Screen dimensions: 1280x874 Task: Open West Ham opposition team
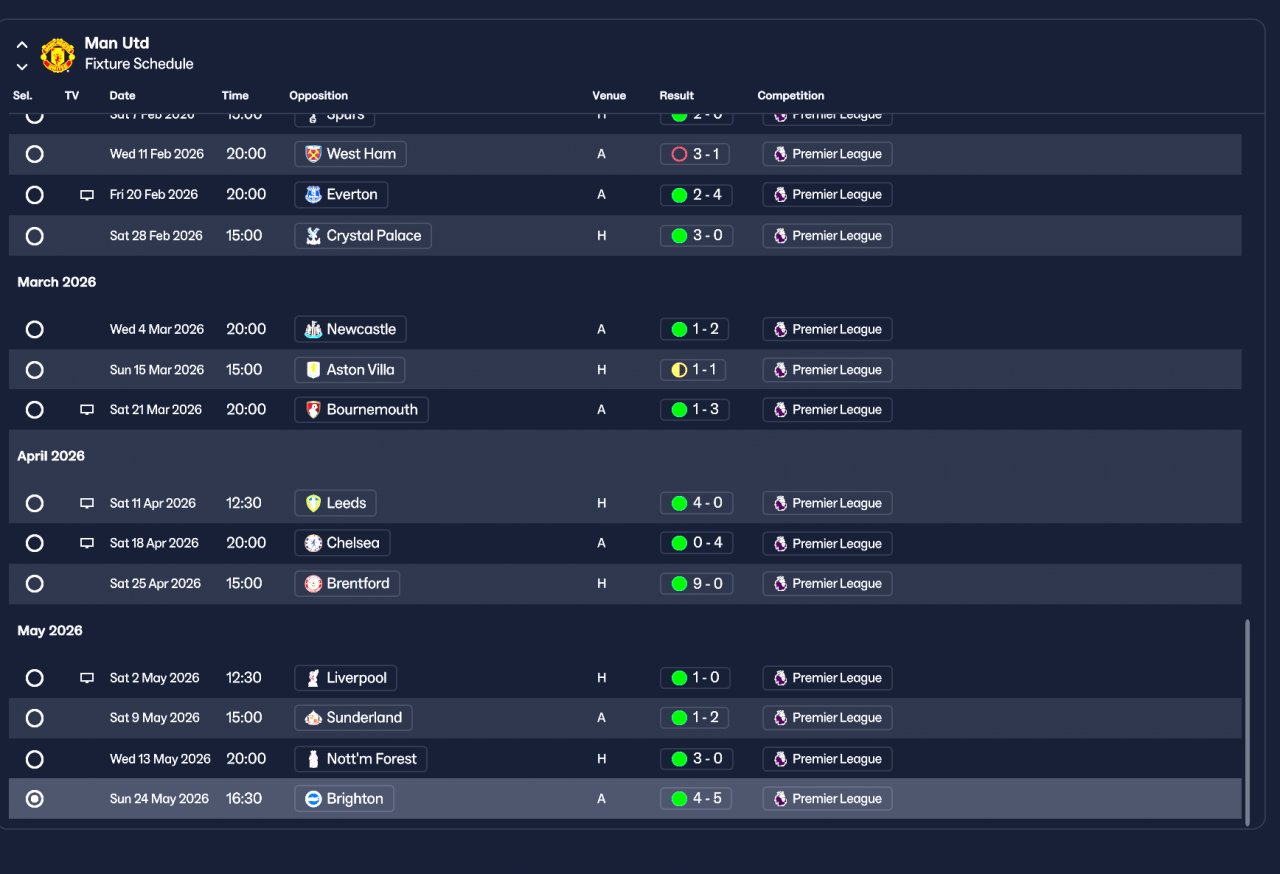pyautogui.click(x=351, y=154)
